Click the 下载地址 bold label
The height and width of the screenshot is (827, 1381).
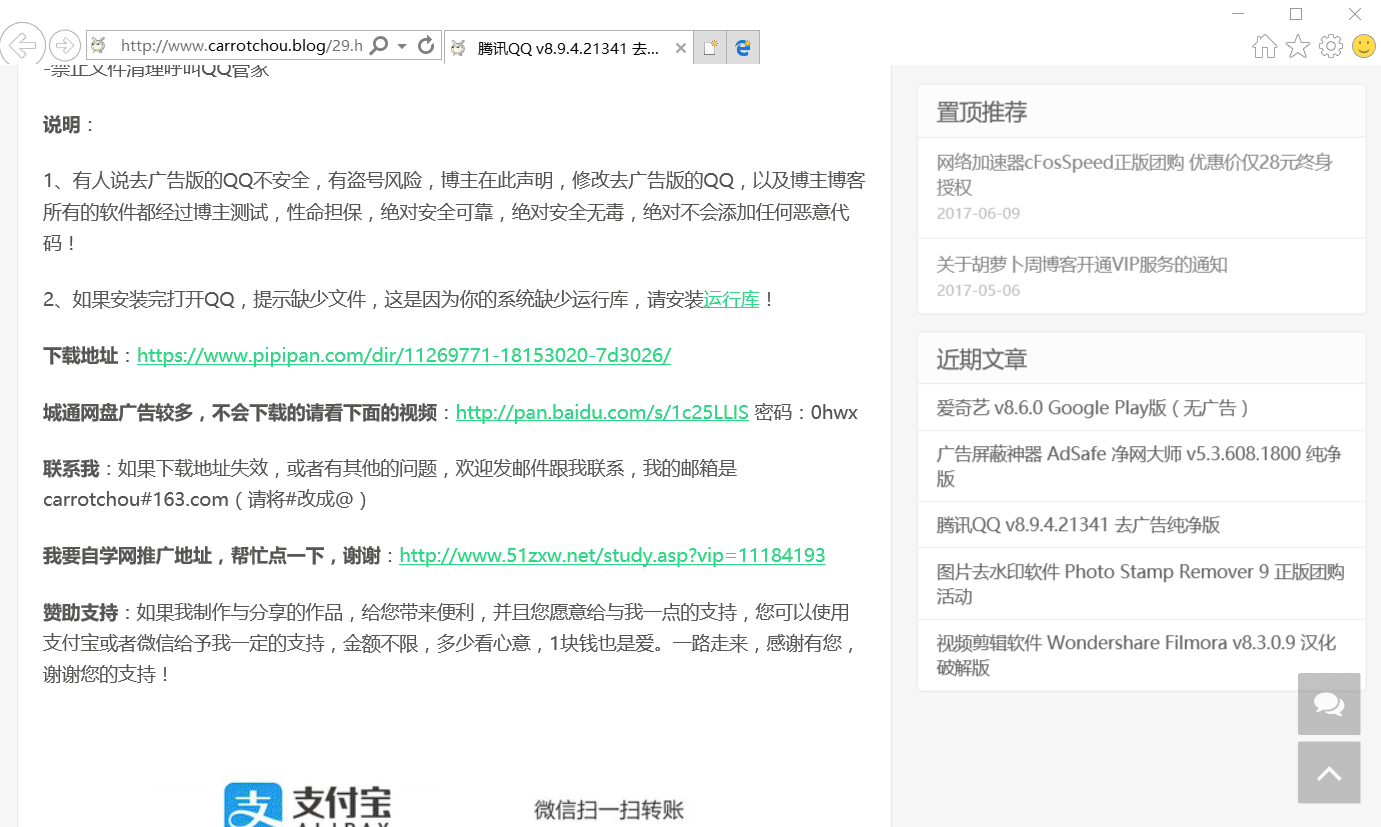tap(80, 355)
